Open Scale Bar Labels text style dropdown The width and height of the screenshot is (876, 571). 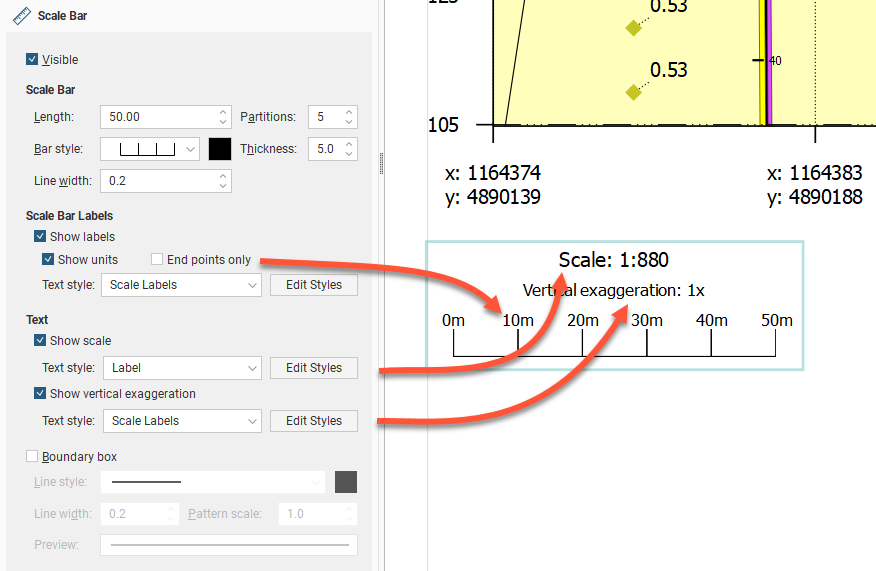pyautogui.click(x=181, y=285)
